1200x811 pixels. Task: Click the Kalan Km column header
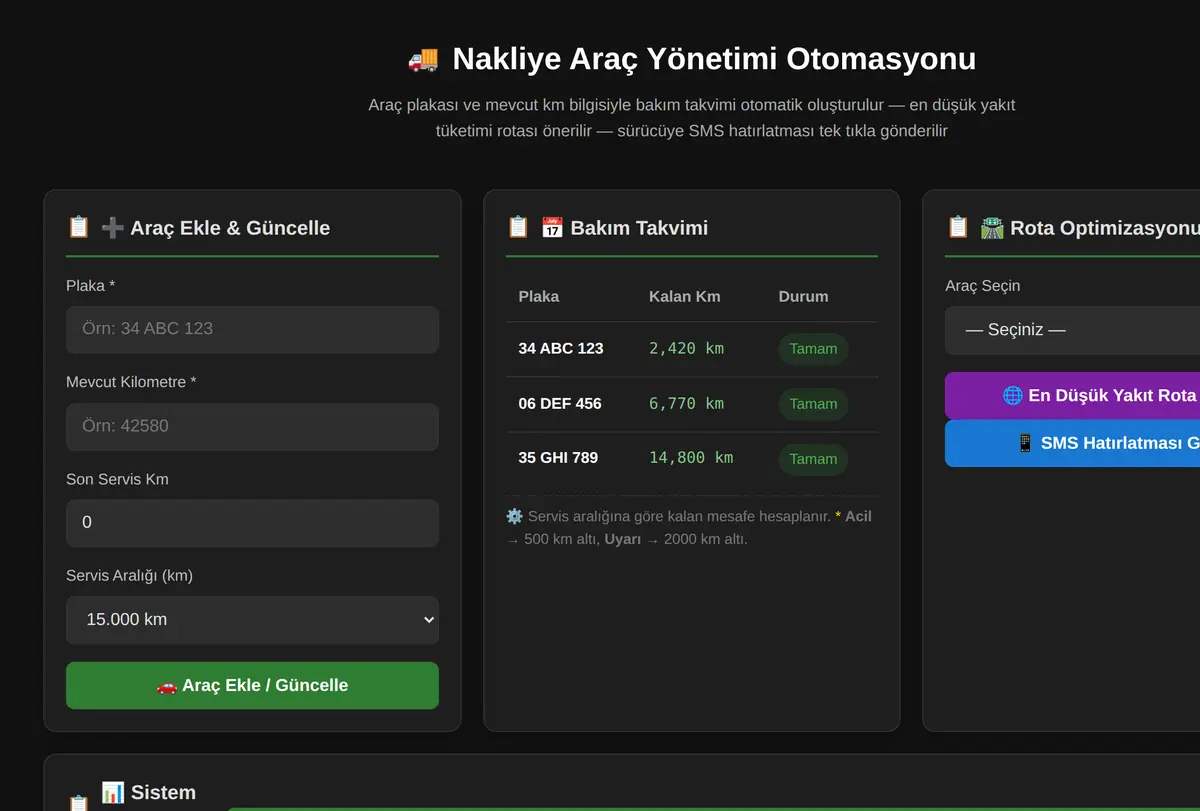point(684,296)
